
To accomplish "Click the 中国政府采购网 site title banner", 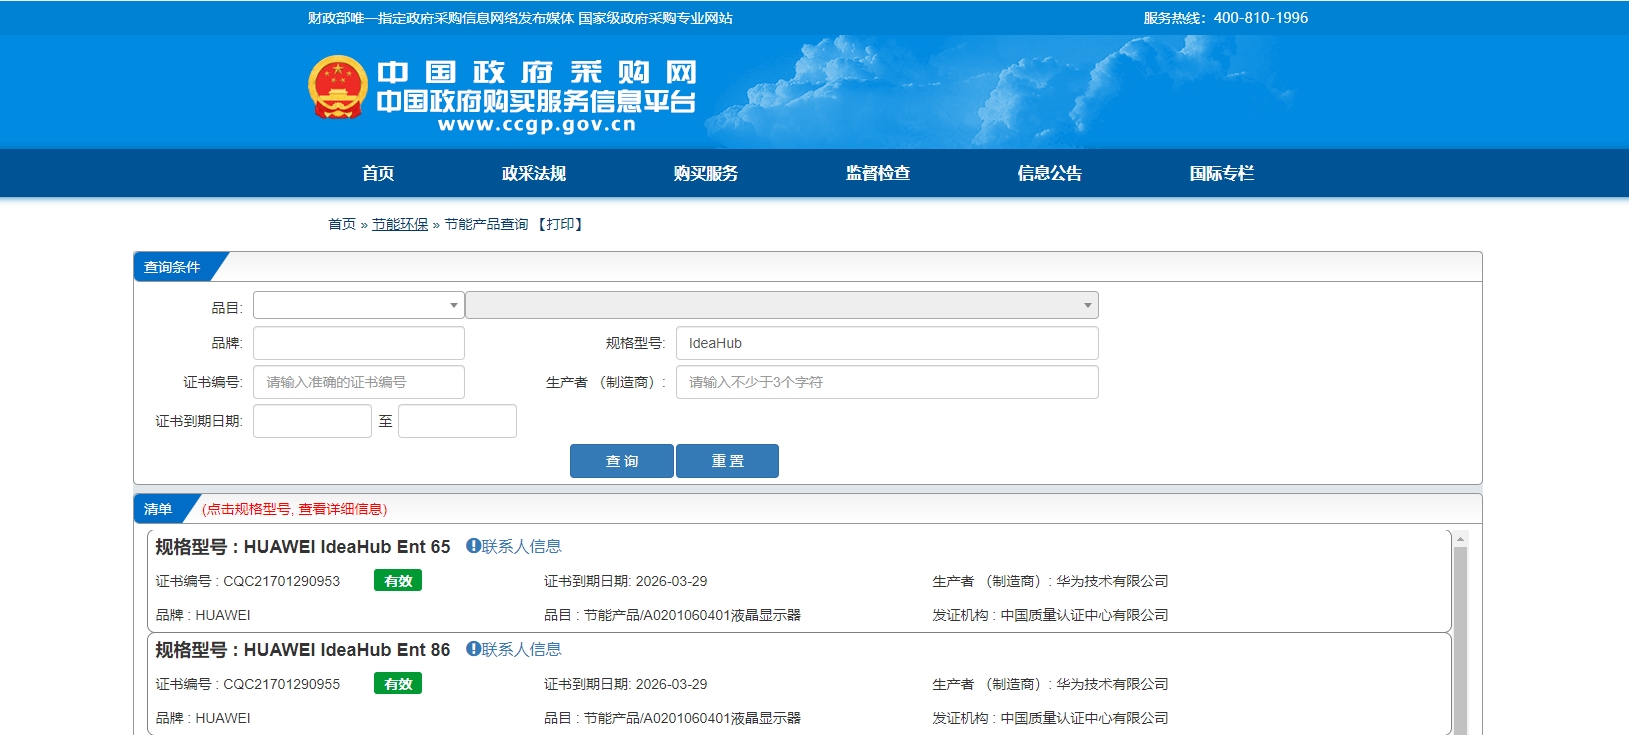I will click(536, 72).
